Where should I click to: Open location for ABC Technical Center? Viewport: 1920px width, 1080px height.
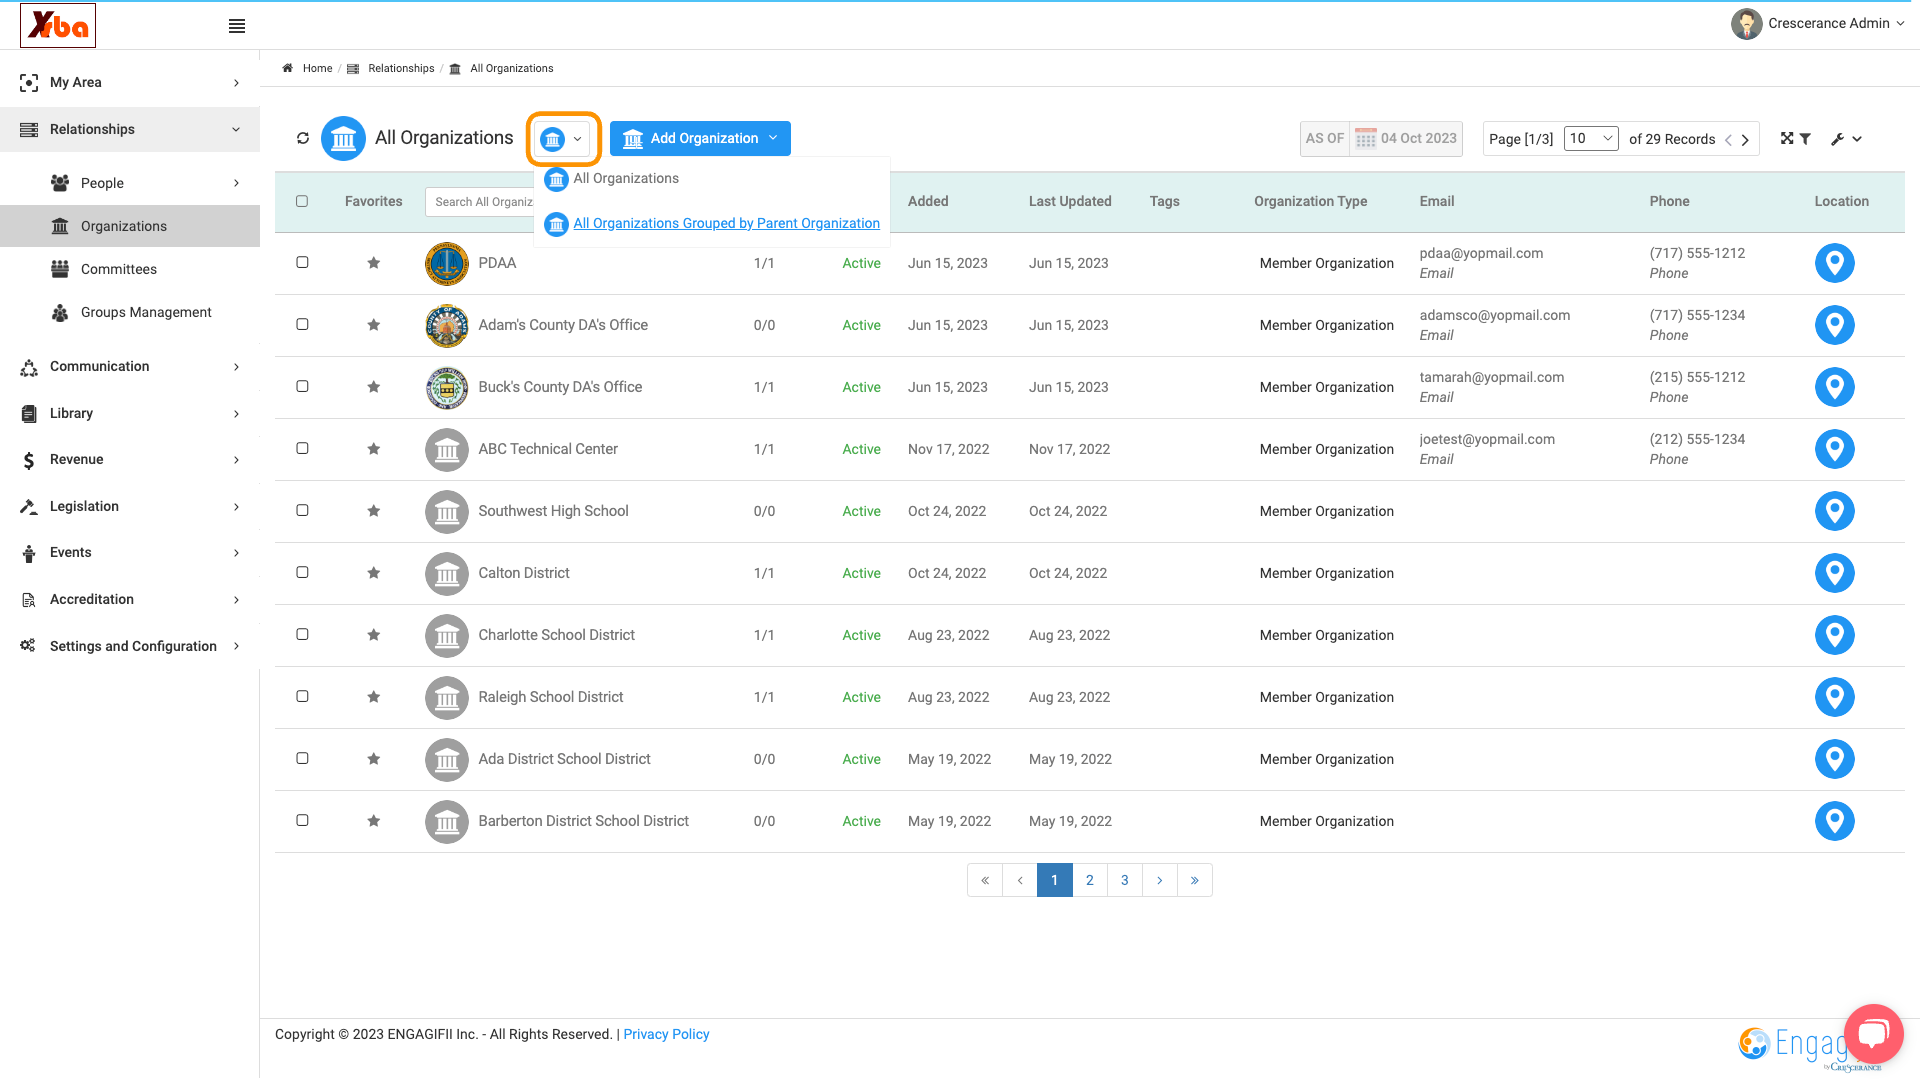(x=1834, y=449)
